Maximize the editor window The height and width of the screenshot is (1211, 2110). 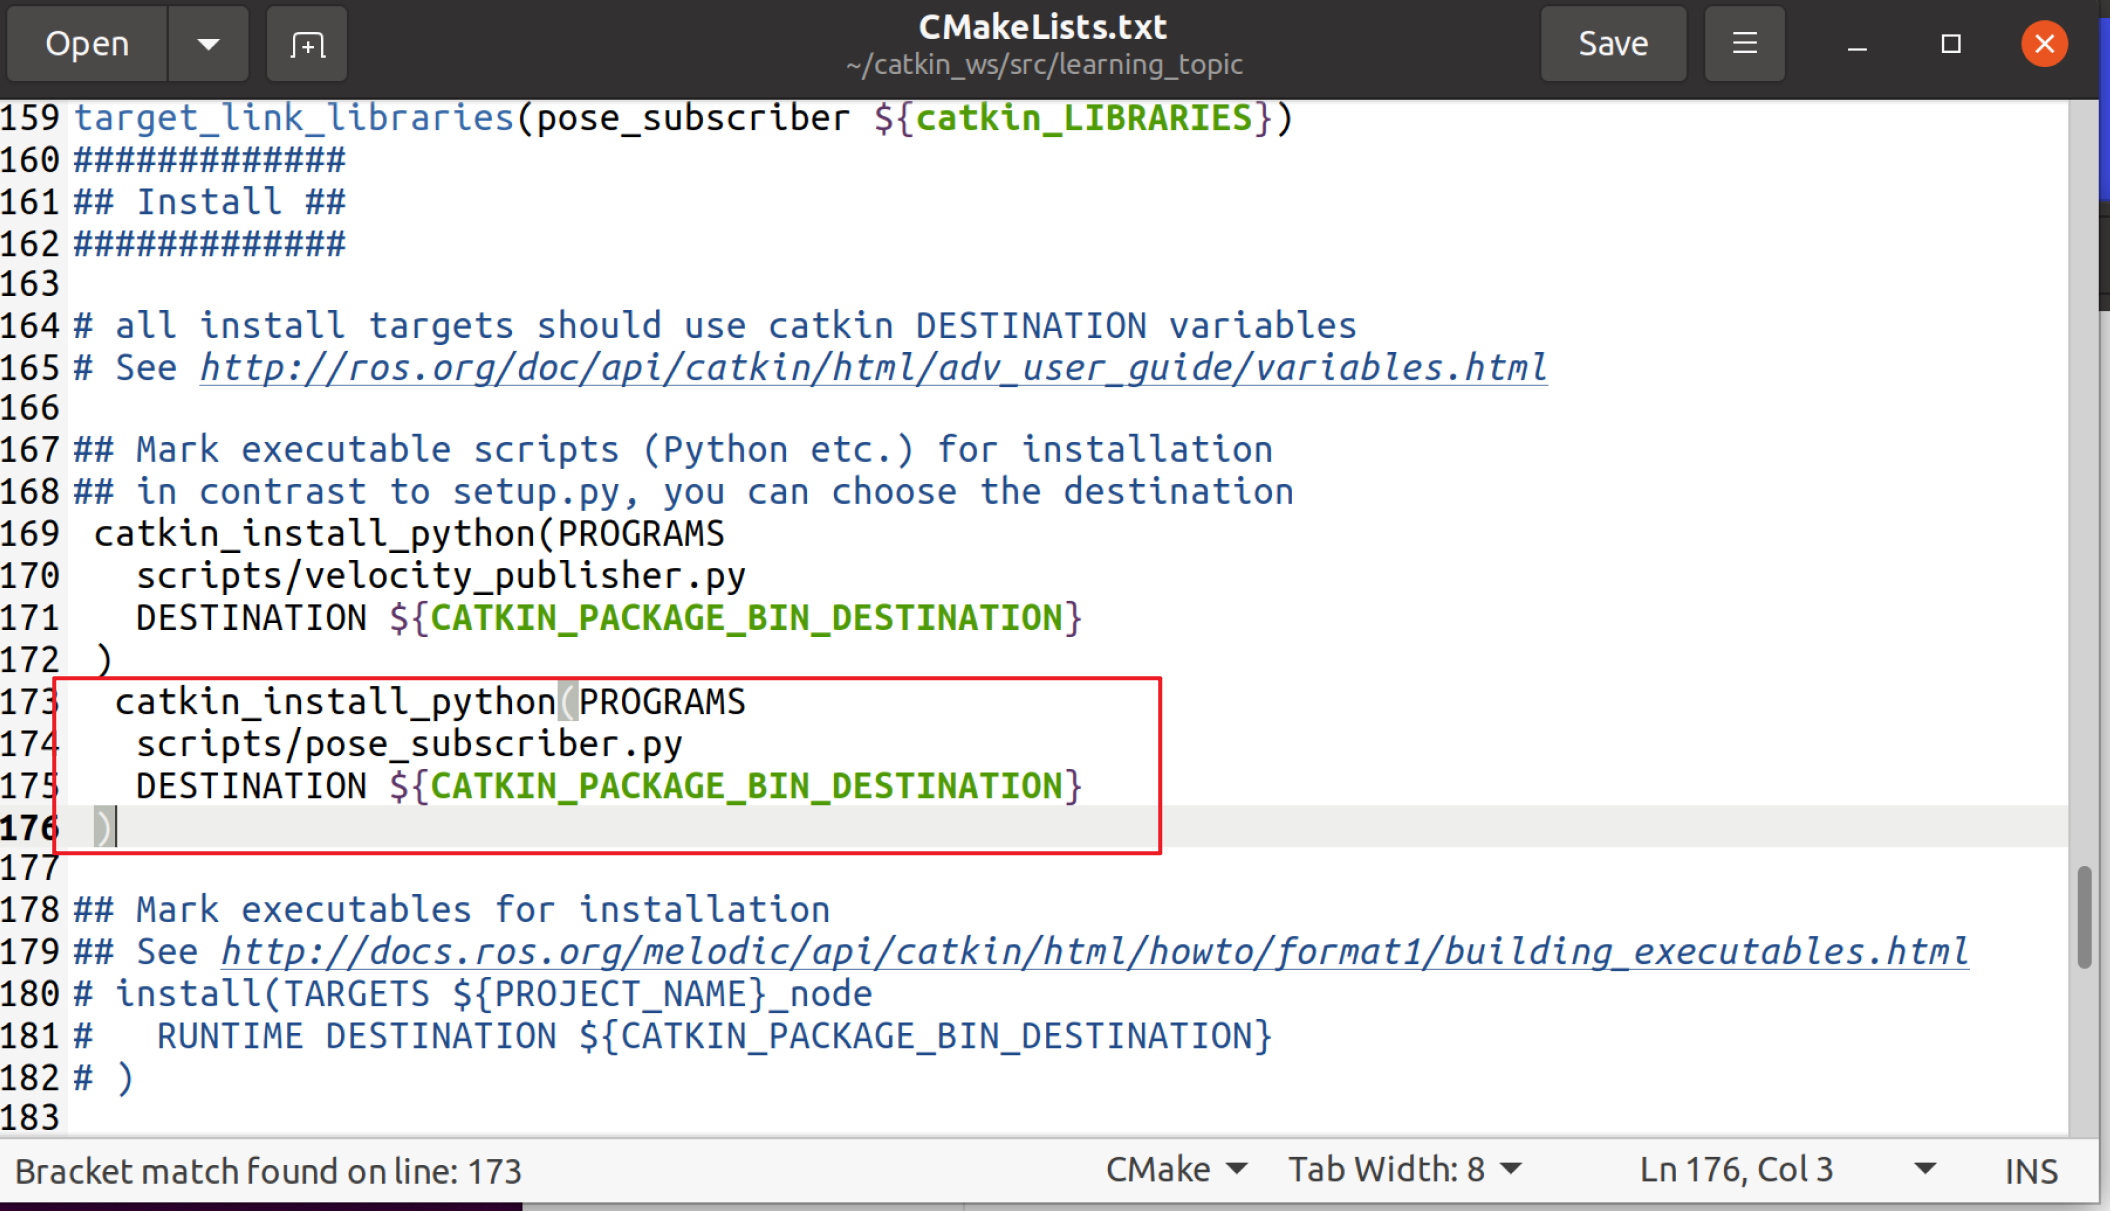coord(1950,44)
